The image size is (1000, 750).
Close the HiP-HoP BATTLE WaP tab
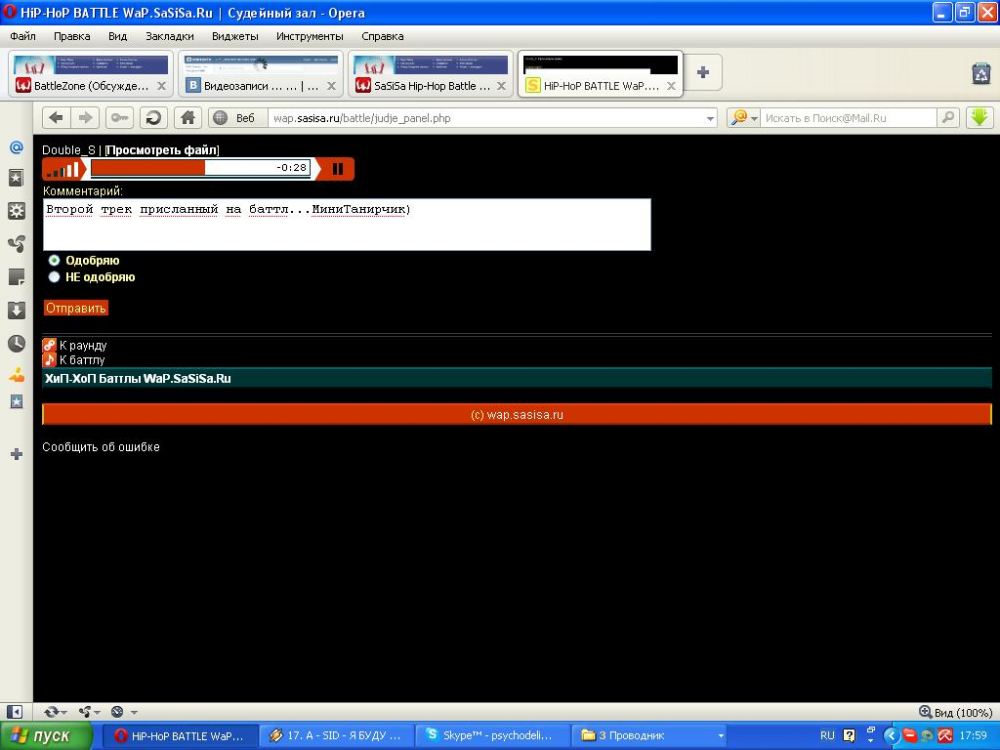pos(671,86)
